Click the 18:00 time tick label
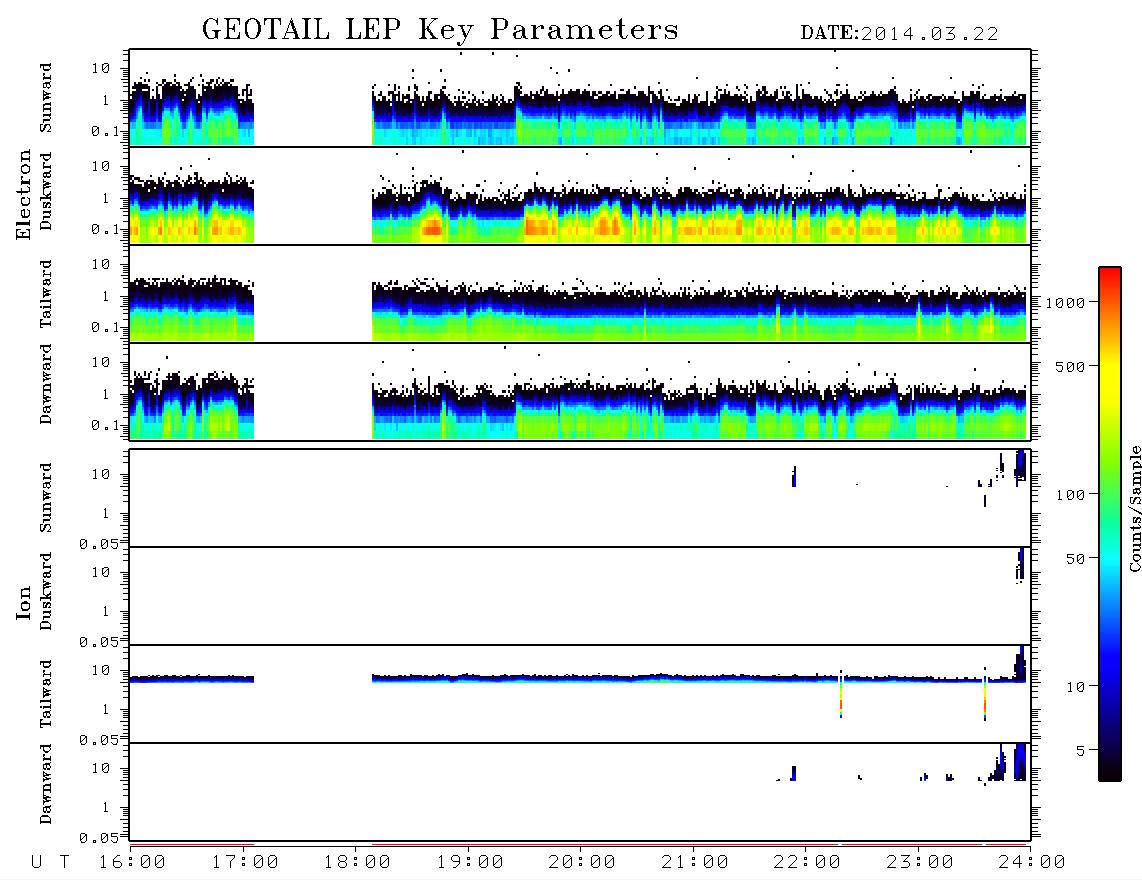Image resolution: width=1142 pixels, height=880 pixels. [x=358, y=863]
